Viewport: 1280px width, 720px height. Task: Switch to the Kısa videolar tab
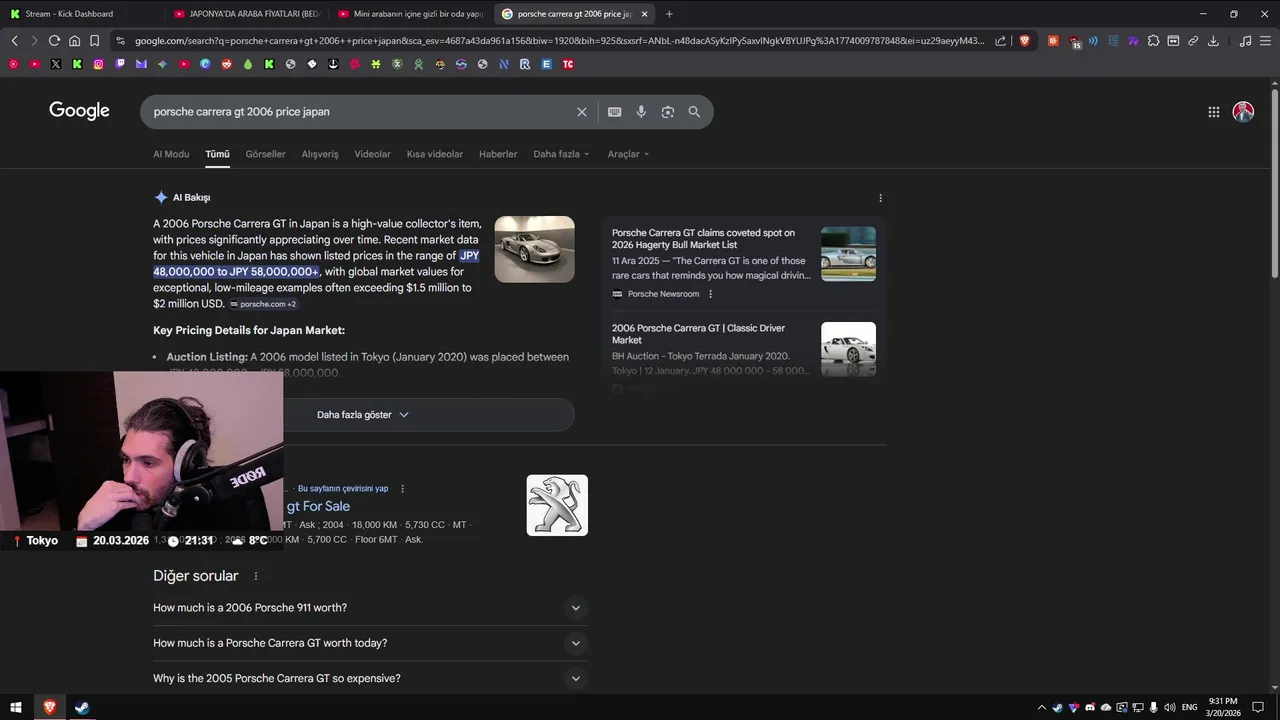tap(435, 154)
